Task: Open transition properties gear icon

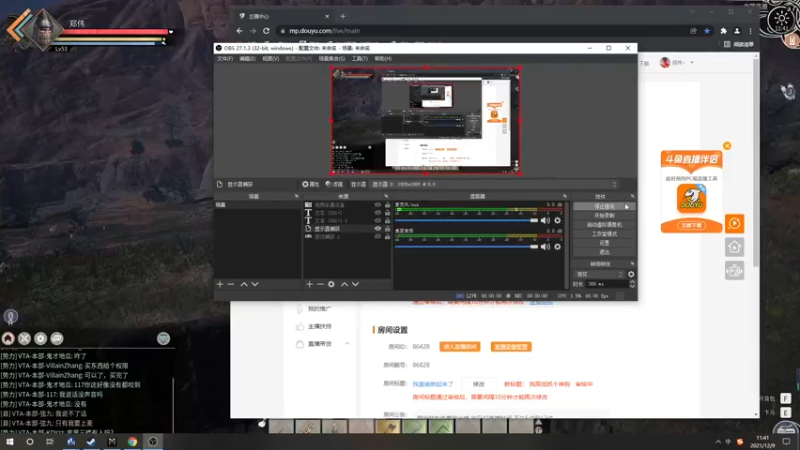Action: (x=631, y=274)
